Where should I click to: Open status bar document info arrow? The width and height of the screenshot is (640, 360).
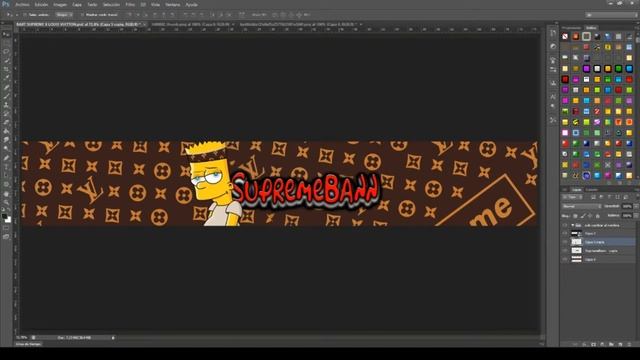(113, 338)
